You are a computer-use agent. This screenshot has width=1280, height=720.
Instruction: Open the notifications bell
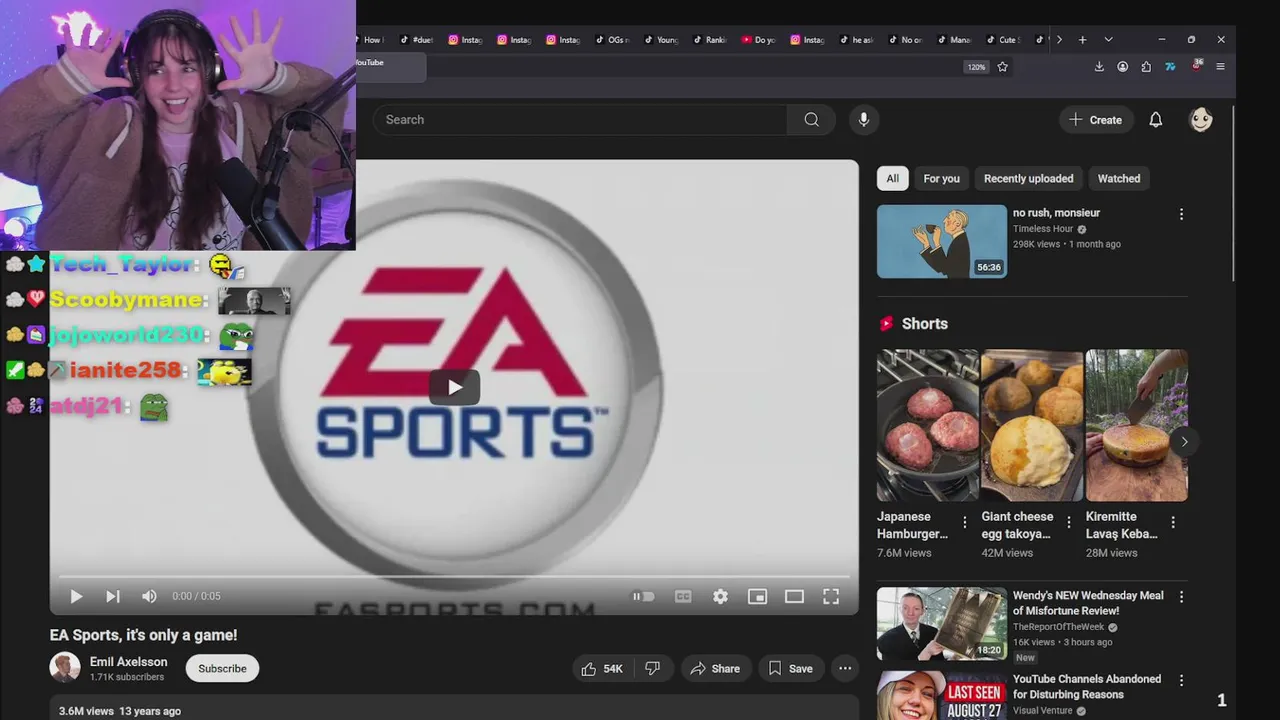point(1155,120)
